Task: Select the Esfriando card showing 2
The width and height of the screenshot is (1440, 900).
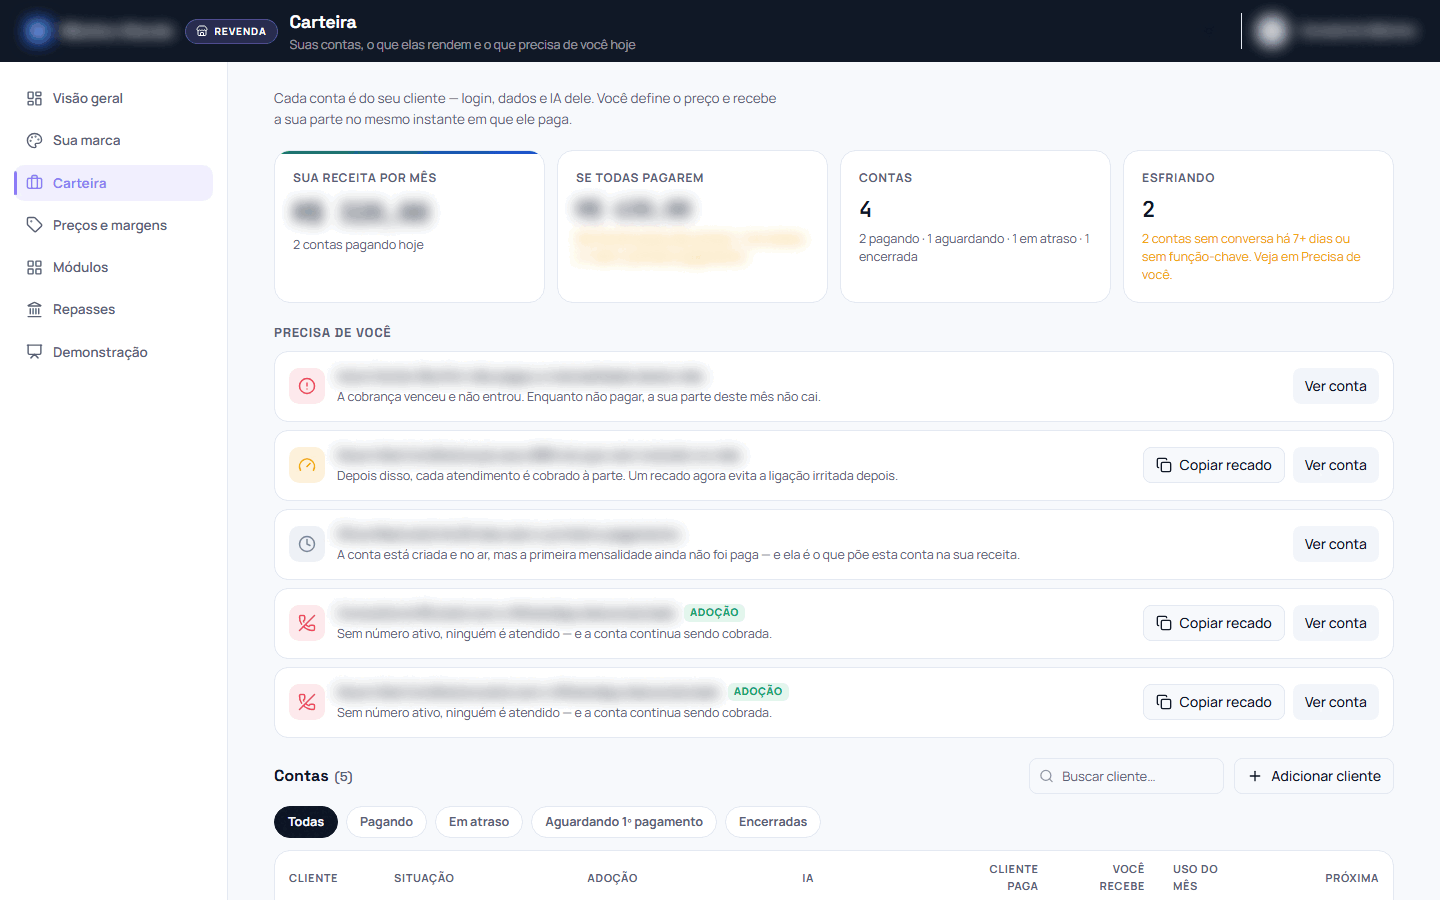Action: 1258,226
